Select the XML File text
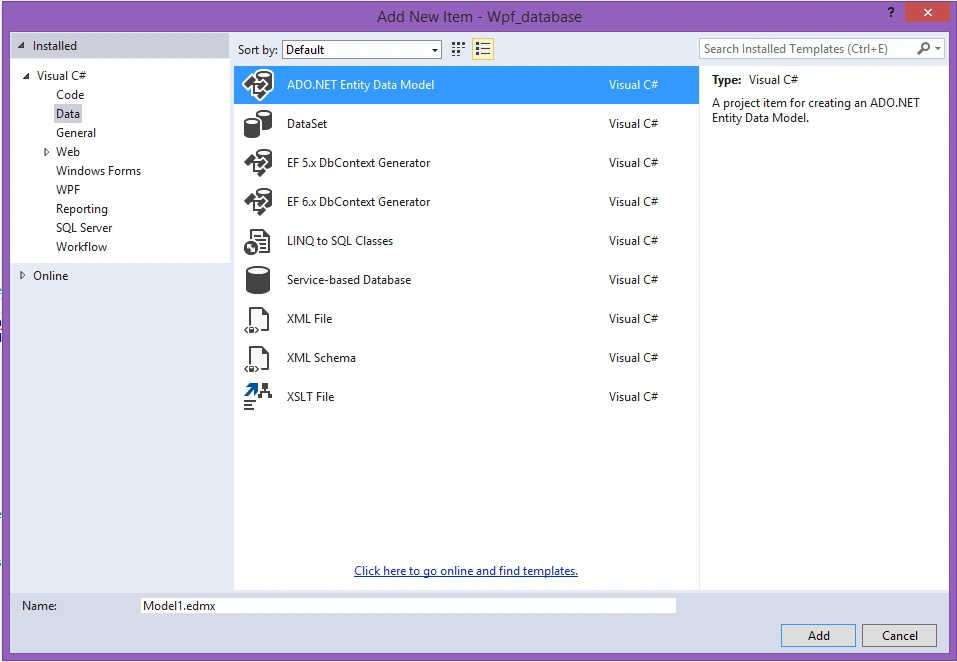957x662 pixels. tap(309, 319)
